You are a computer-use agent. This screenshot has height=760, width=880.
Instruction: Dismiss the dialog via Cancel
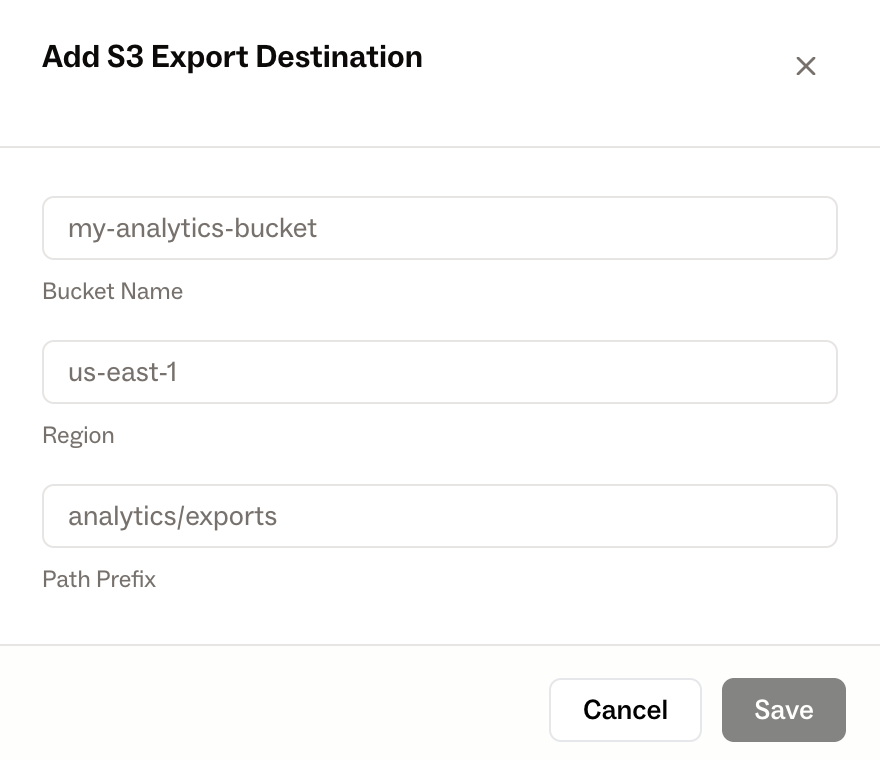click(625, 710)
